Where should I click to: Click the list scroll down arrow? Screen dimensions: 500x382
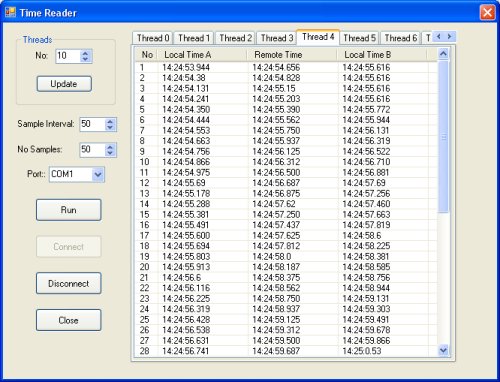coord(443,350)
